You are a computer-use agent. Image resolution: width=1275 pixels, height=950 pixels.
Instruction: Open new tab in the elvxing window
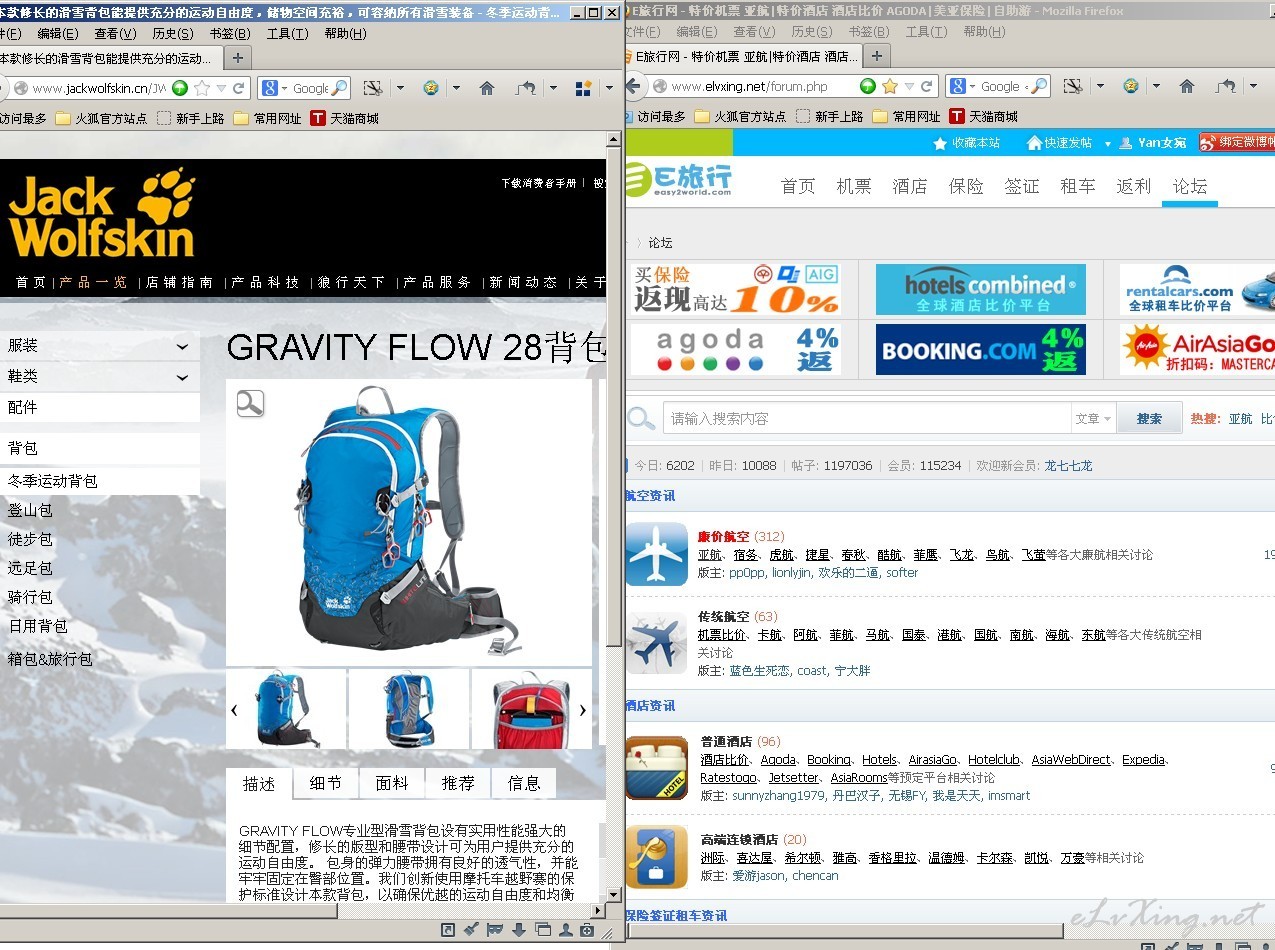pyautogui.click(x=876, y=55)
